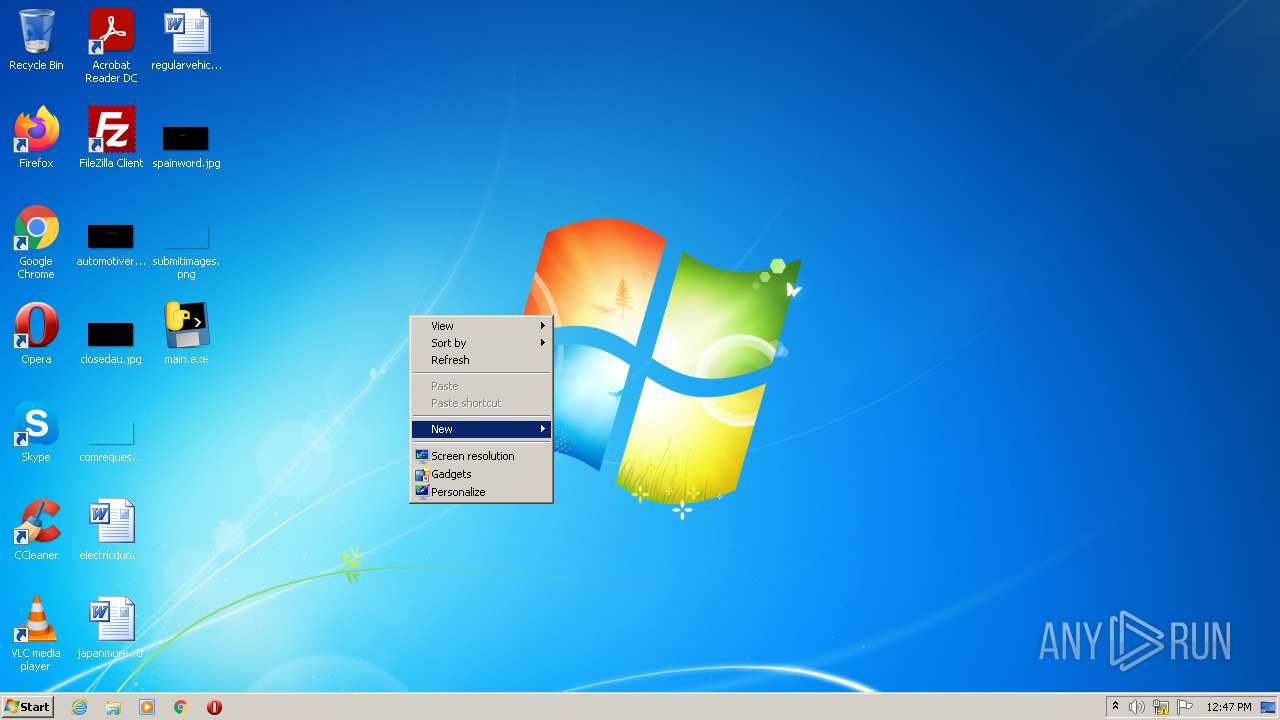
Task: Show hidden system tray icons
Action: coord(1116,707)
